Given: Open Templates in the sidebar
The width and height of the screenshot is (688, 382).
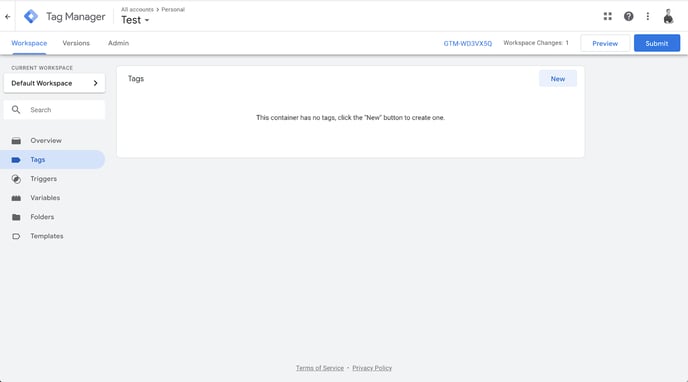Looking at the screenshot, I should pyautogui.click(x=53, y=236).
